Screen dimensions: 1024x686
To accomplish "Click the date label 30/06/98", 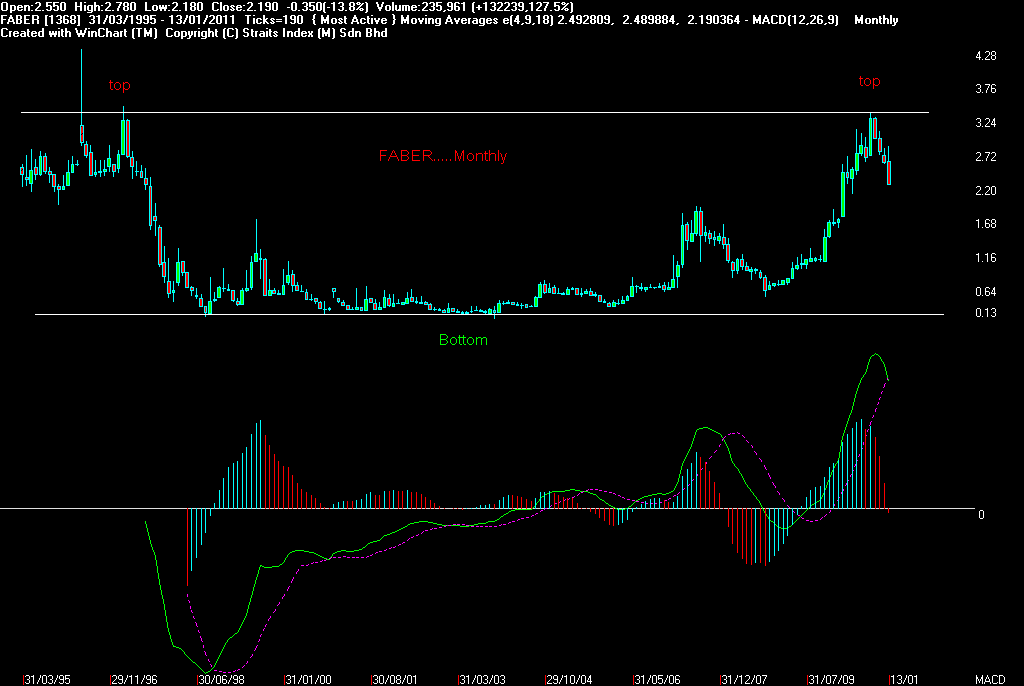I will point(221,679).
